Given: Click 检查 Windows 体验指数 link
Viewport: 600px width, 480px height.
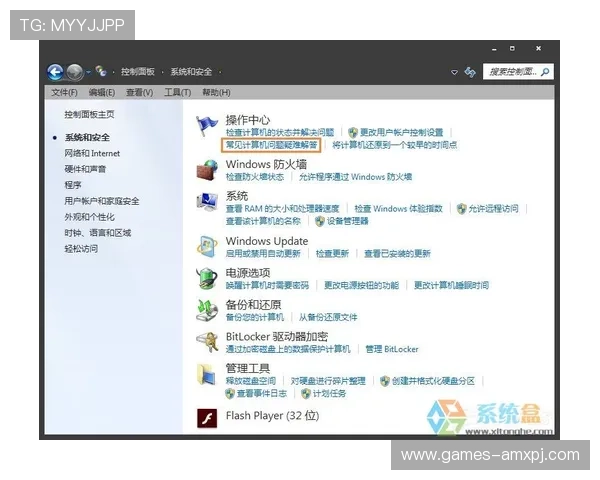Looking at the screenshot, I should (x=398, y=209).
